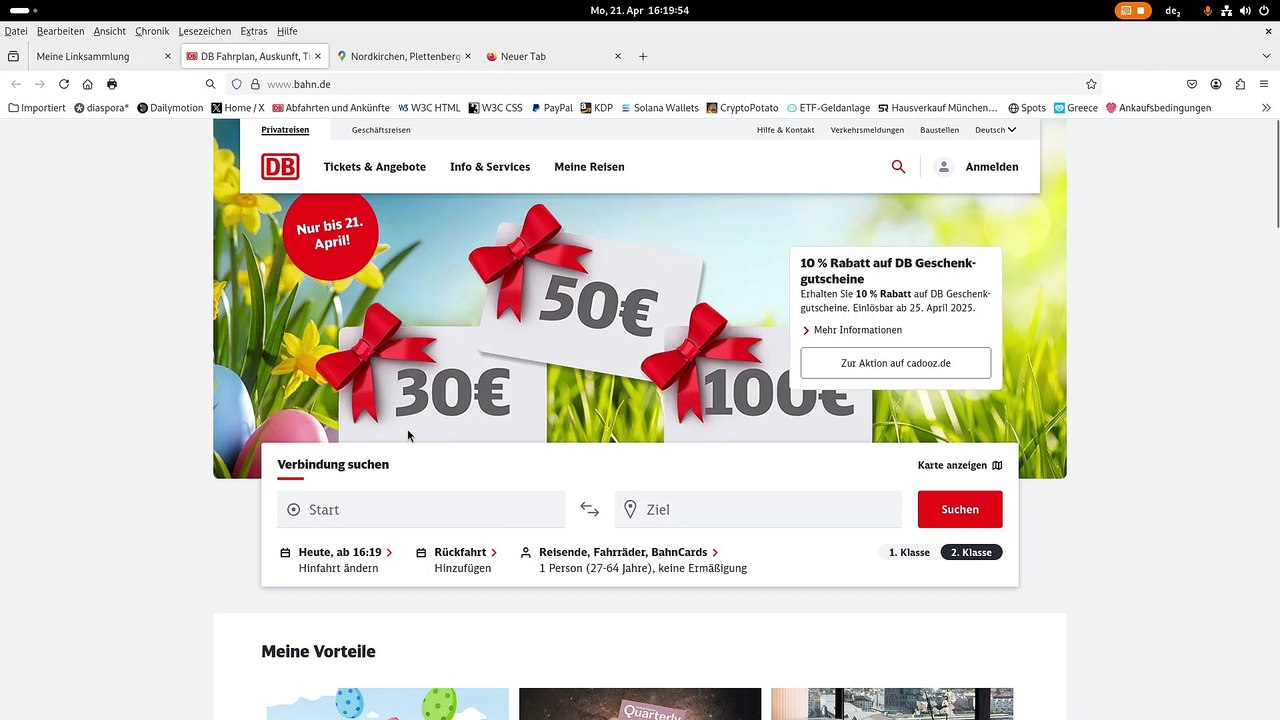Select the Privatreisen link
1280x720 pixels.
[x=285, y=130]
